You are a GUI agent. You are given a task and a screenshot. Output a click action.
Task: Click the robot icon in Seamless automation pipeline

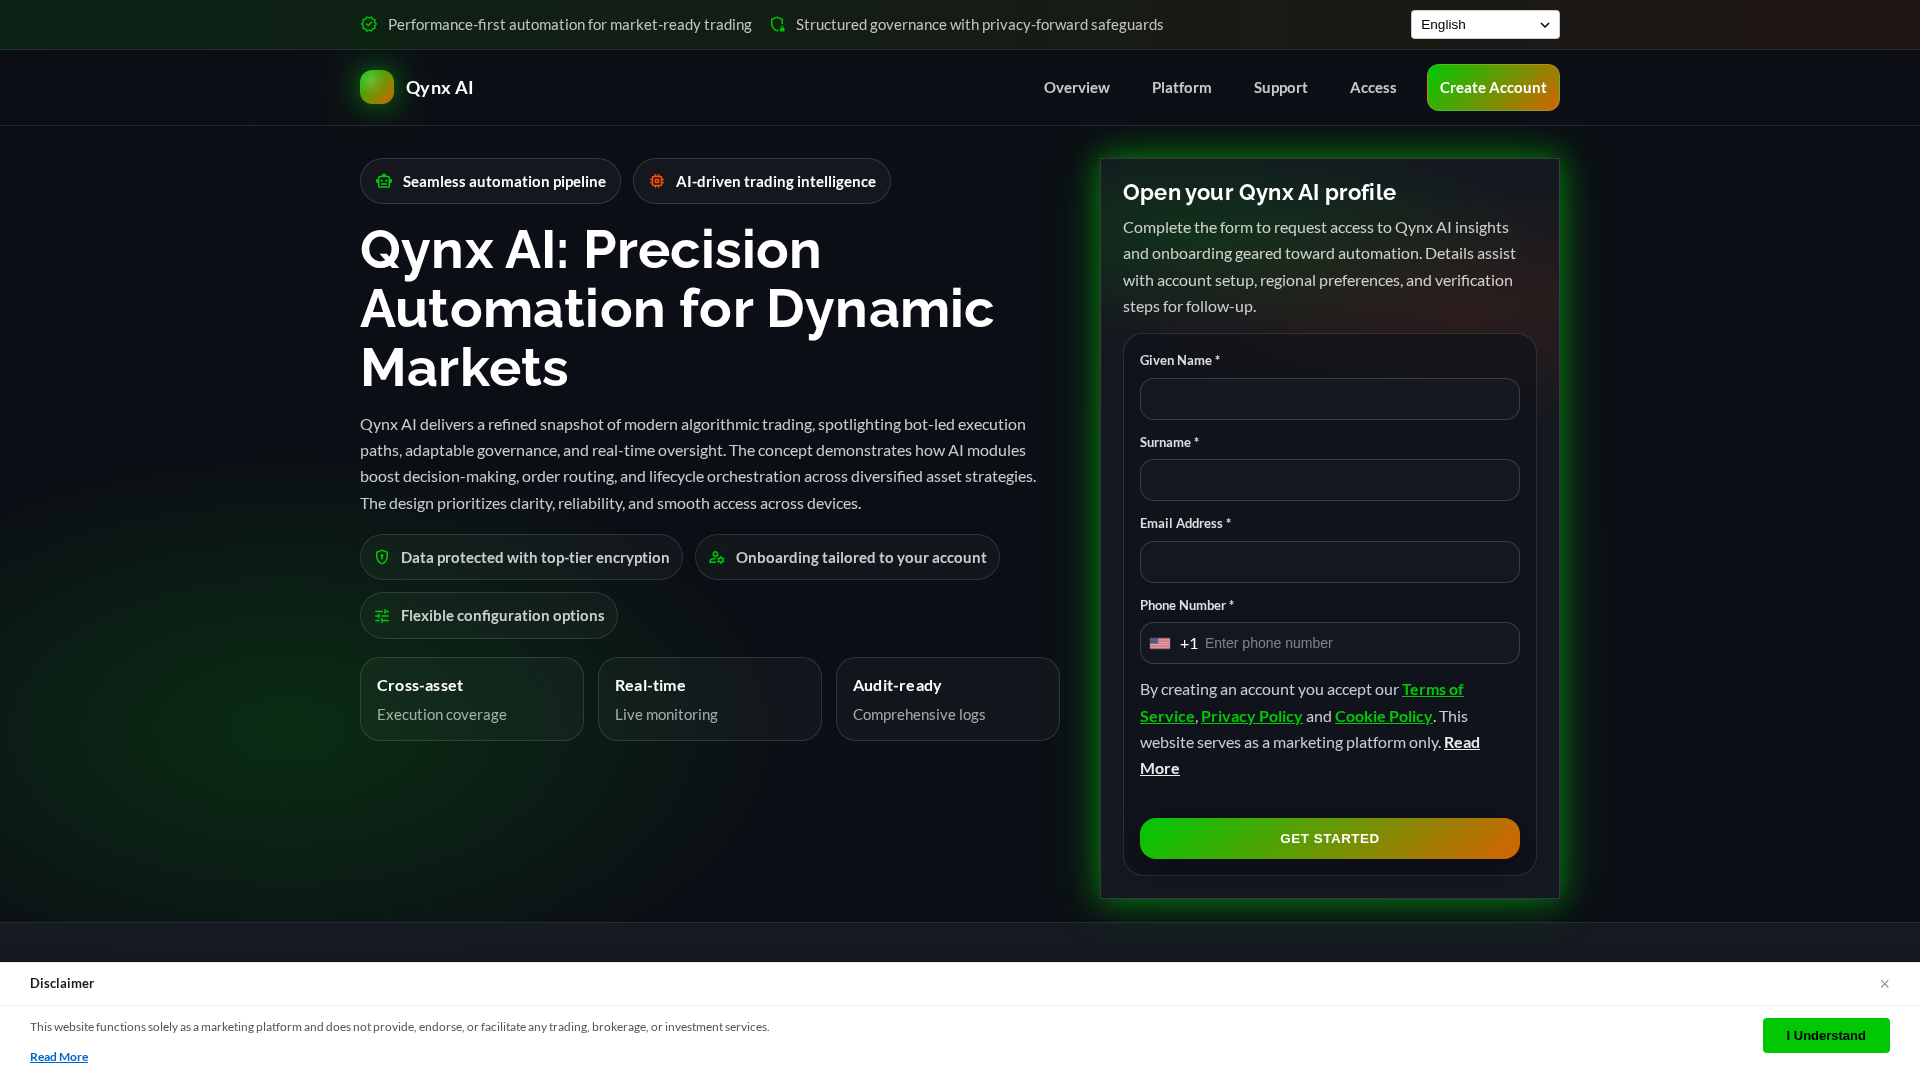(x=384, y=181)
